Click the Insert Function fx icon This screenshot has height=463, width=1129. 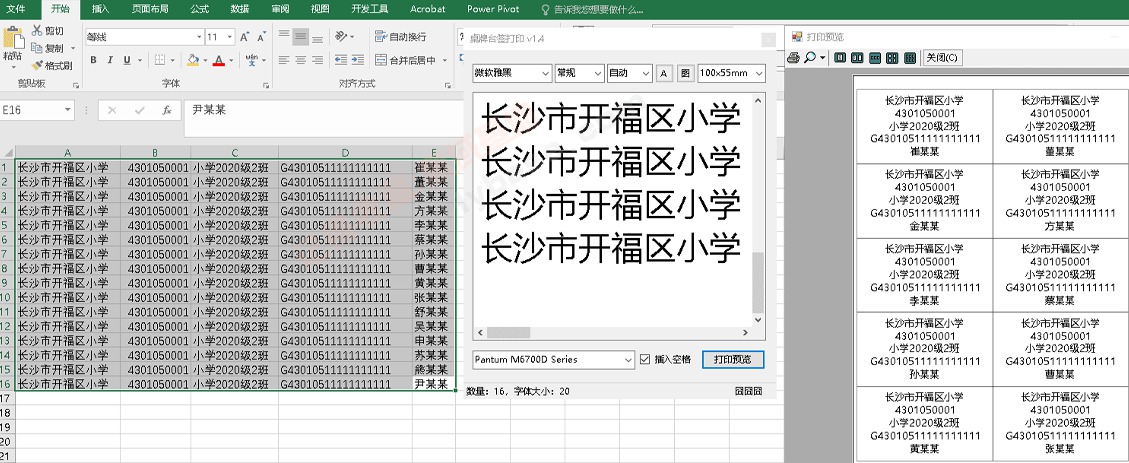pyautogui.click(x=166, y=110)
